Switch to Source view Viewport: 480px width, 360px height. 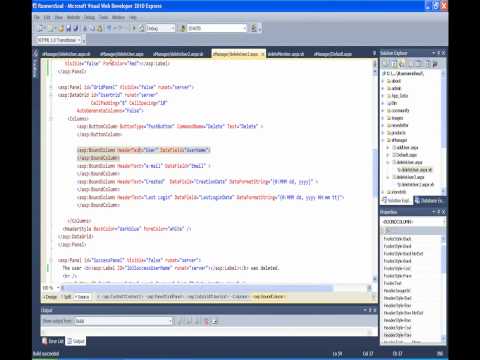click(x=82, y=297)
